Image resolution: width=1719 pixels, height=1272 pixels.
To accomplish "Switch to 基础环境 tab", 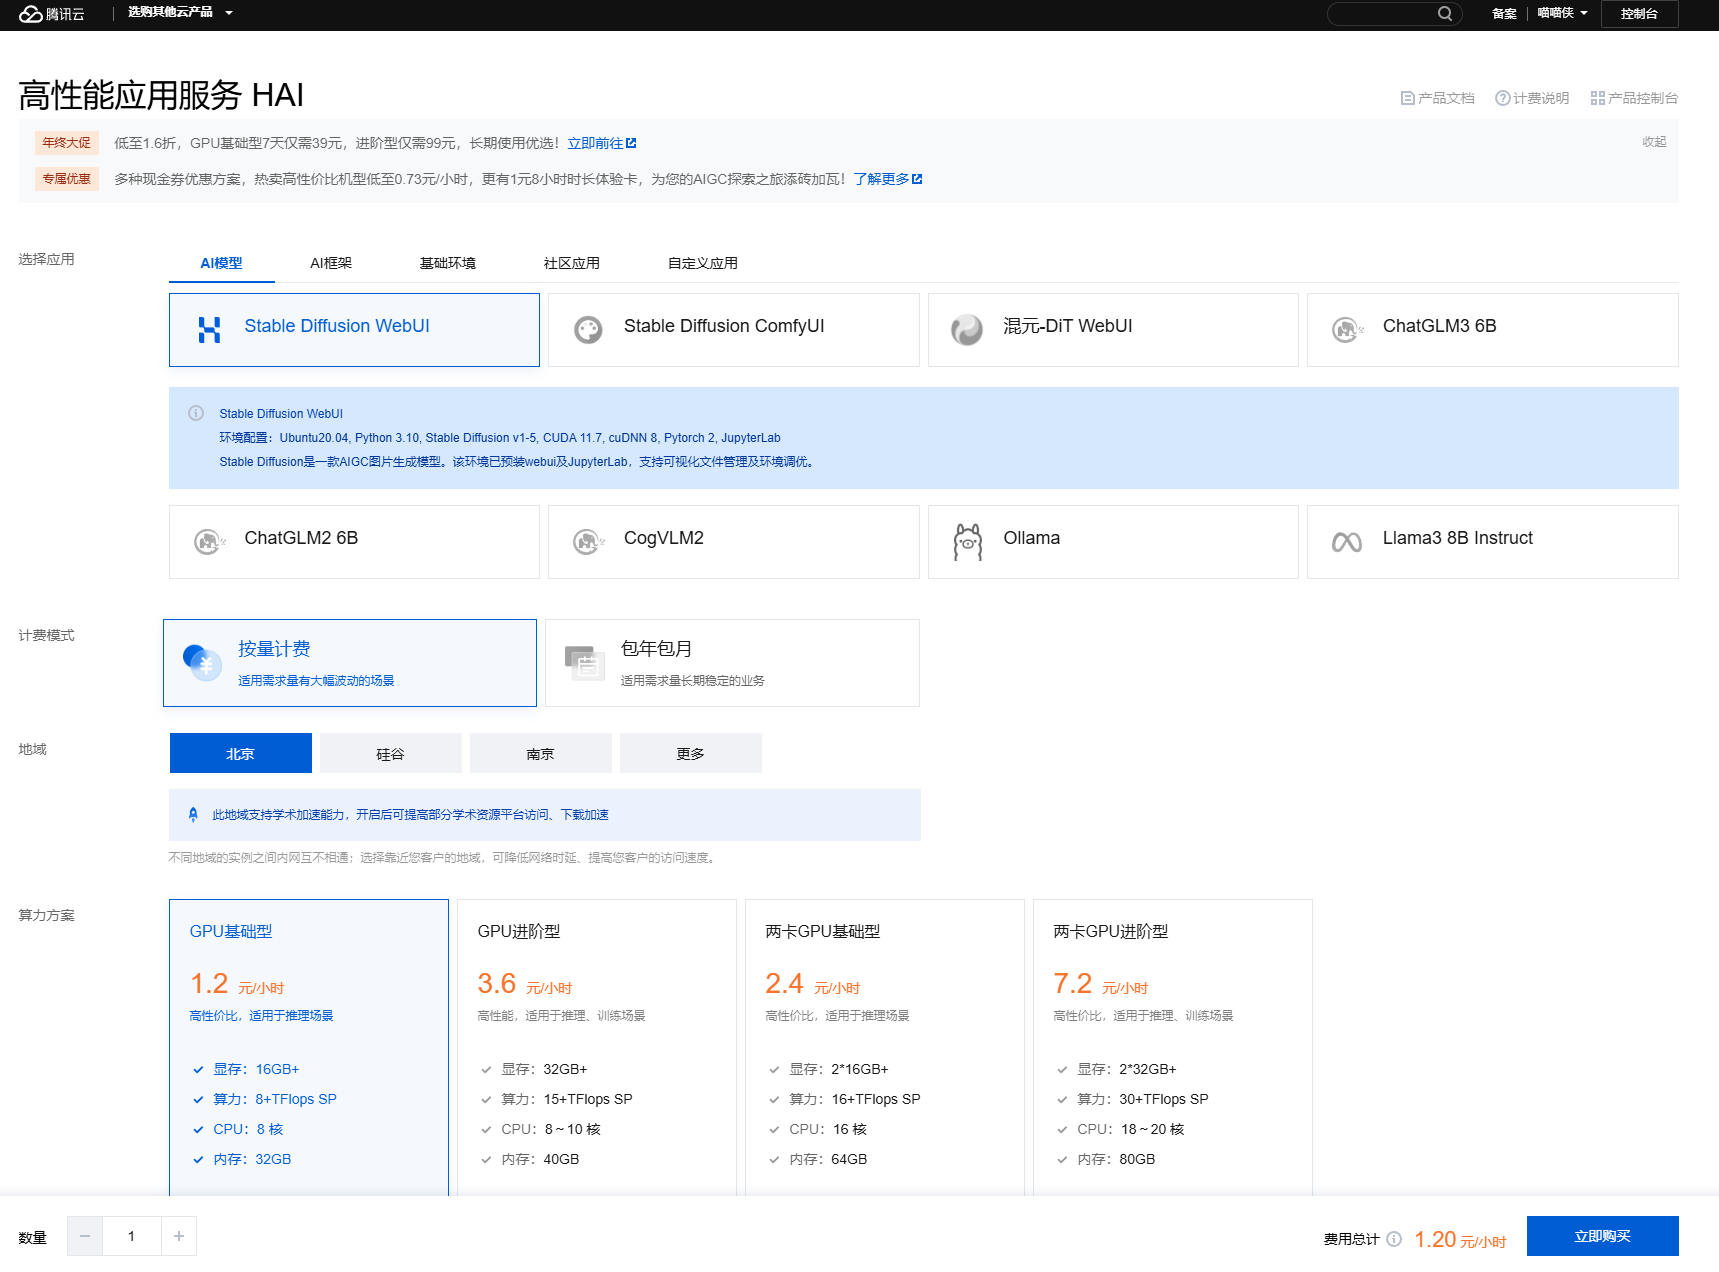I will (x=447, y=263).
